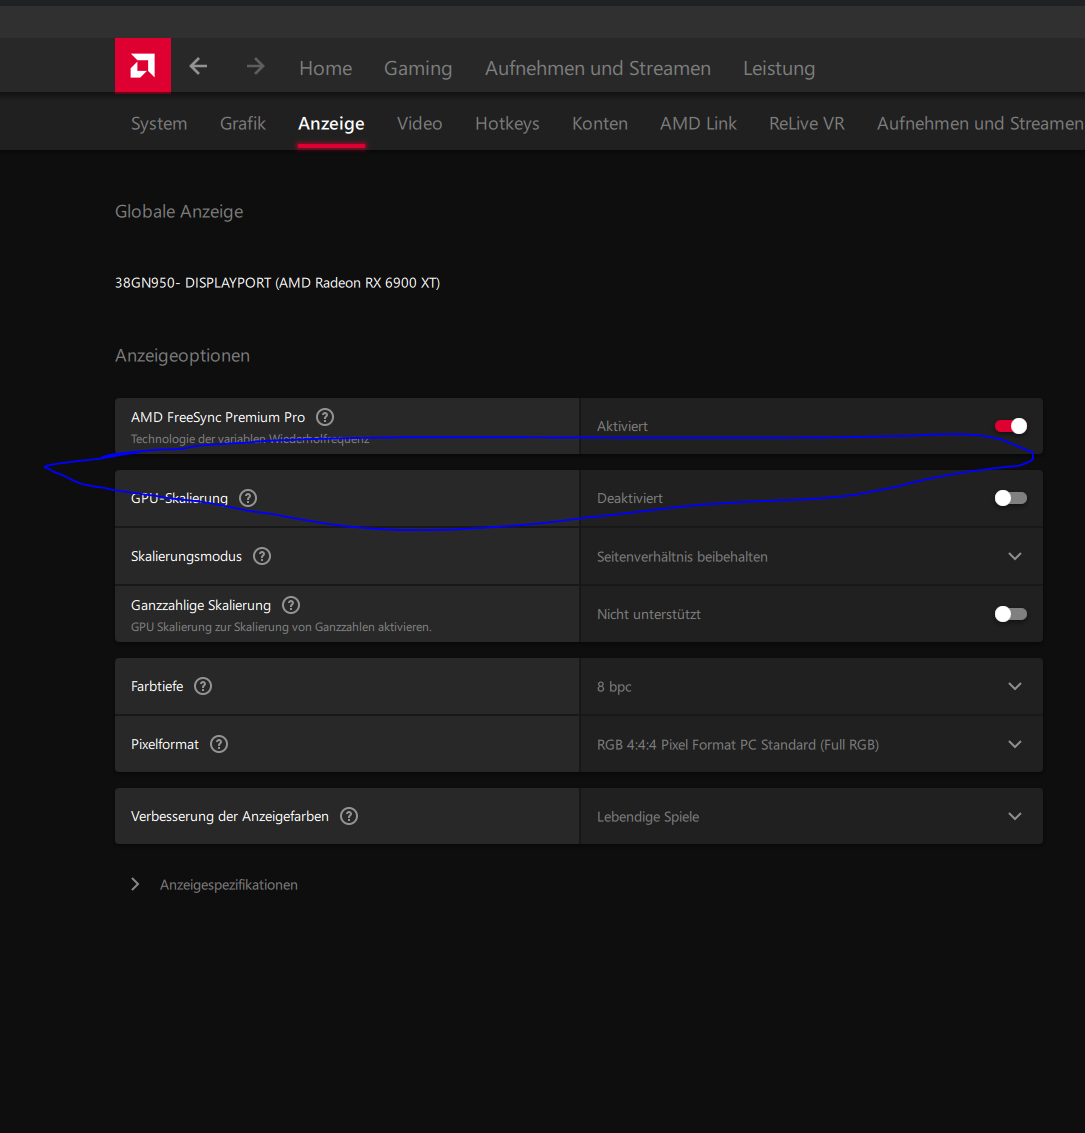
Task: Click the Lebendige Spiele value
Action: coord(648,817)
